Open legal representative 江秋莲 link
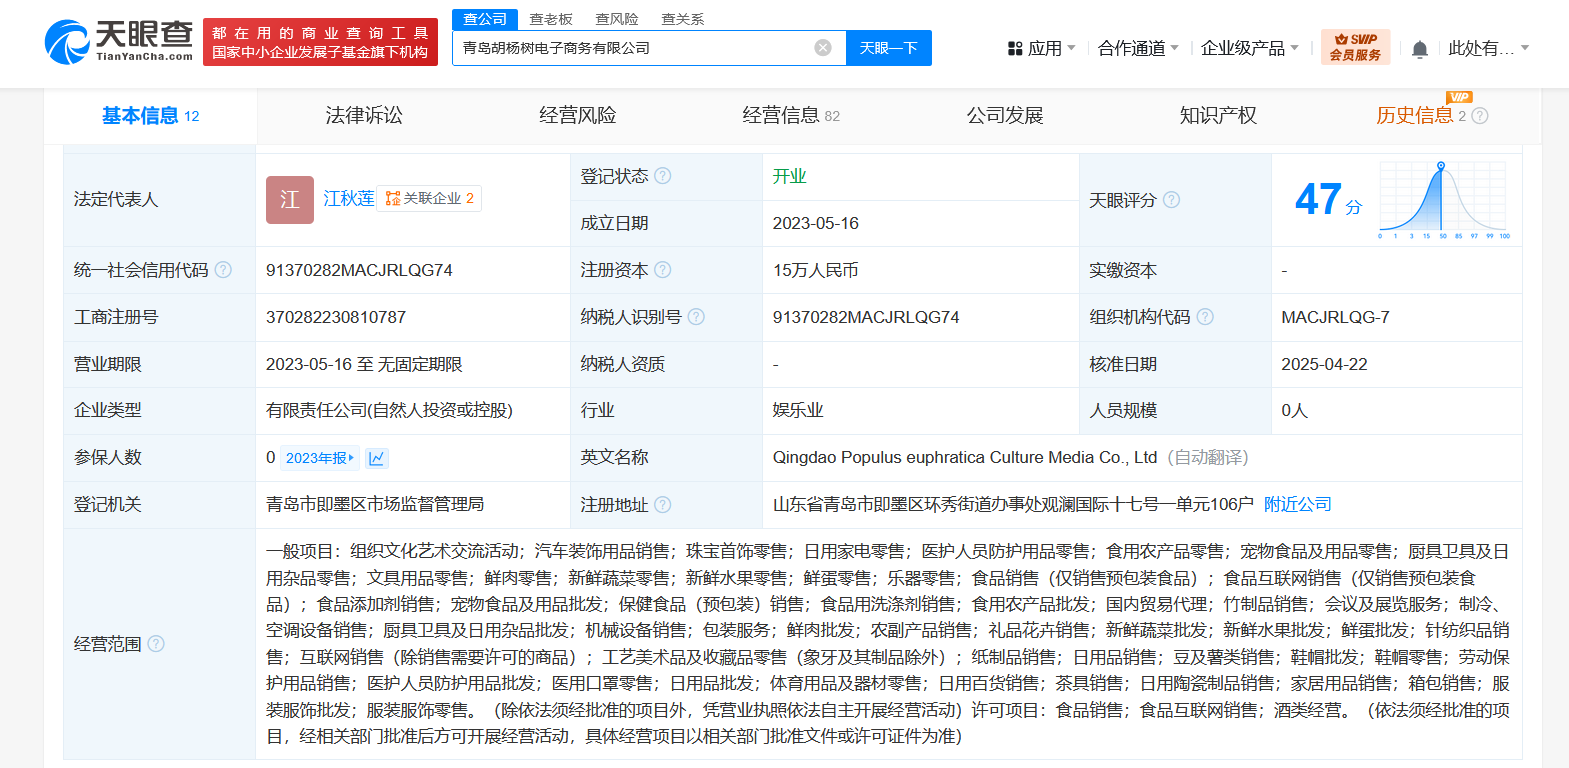Viewport: 1569px width, 768px height. coord(348,199)
